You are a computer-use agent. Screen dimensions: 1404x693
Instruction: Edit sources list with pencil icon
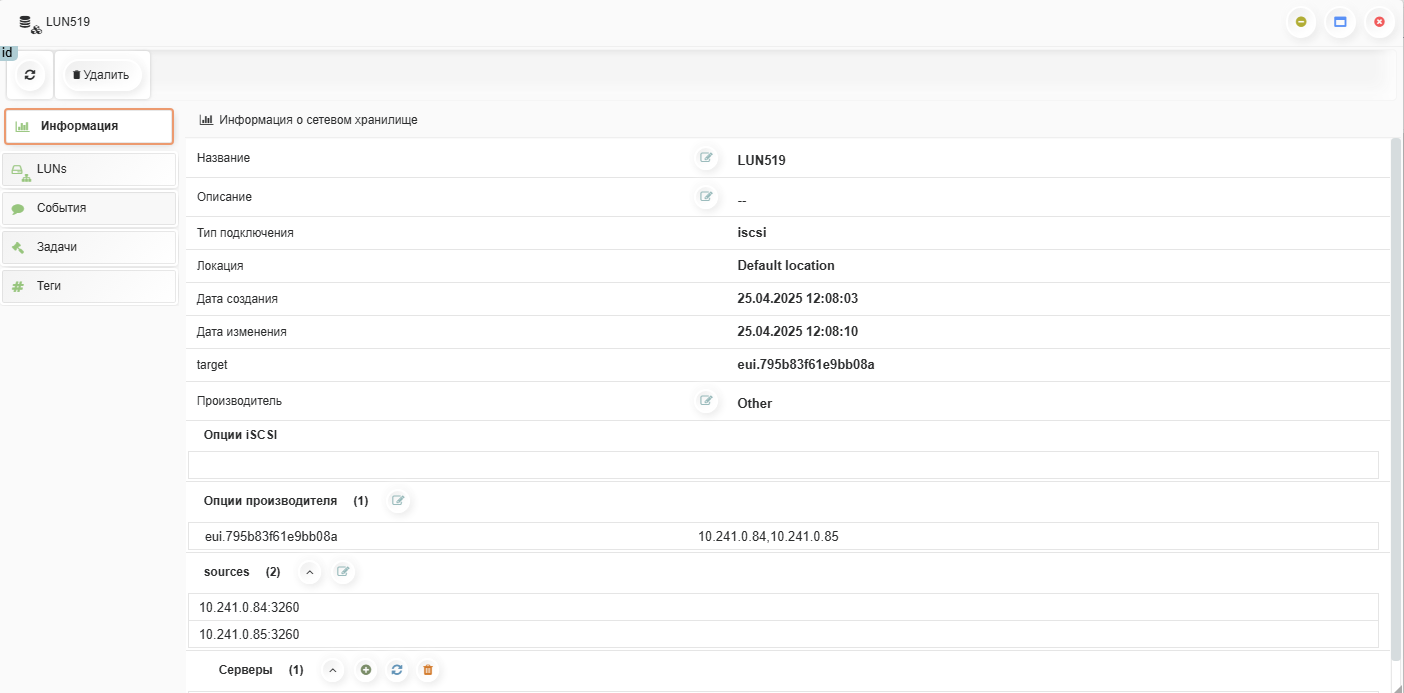344,572
